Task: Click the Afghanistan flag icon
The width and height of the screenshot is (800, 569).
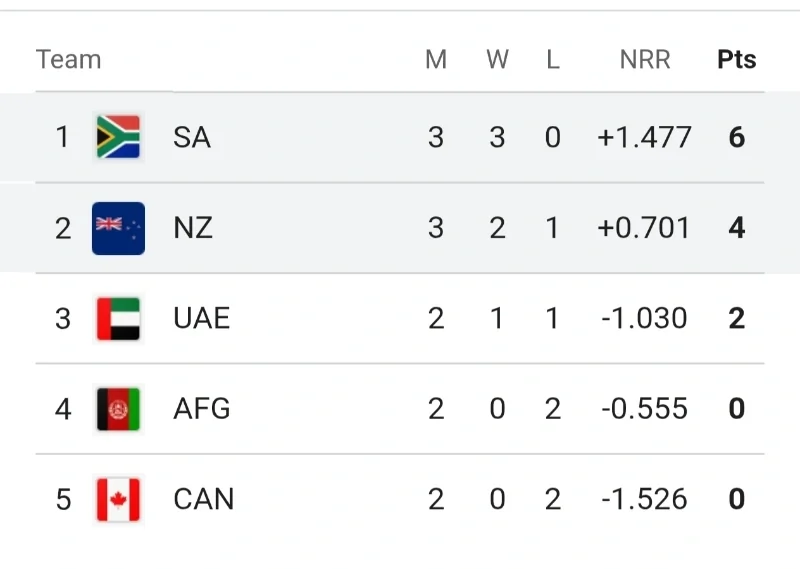Action: [x=118, y=409]
